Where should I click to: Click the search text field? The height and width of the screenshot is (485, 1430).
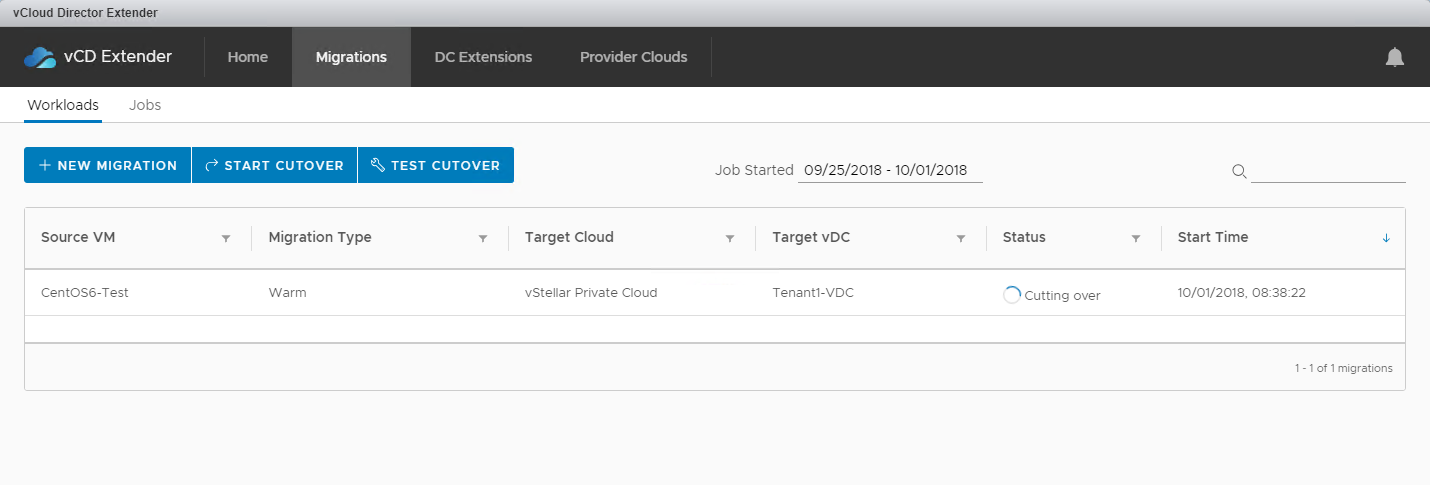(x=1328, y=171)
